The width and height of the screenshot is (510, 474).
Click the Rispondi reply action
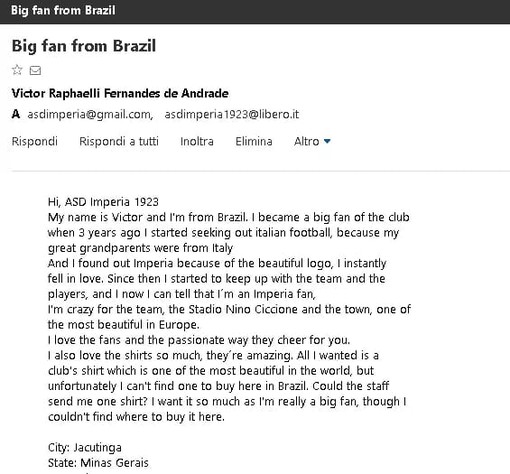coord(35,141)
